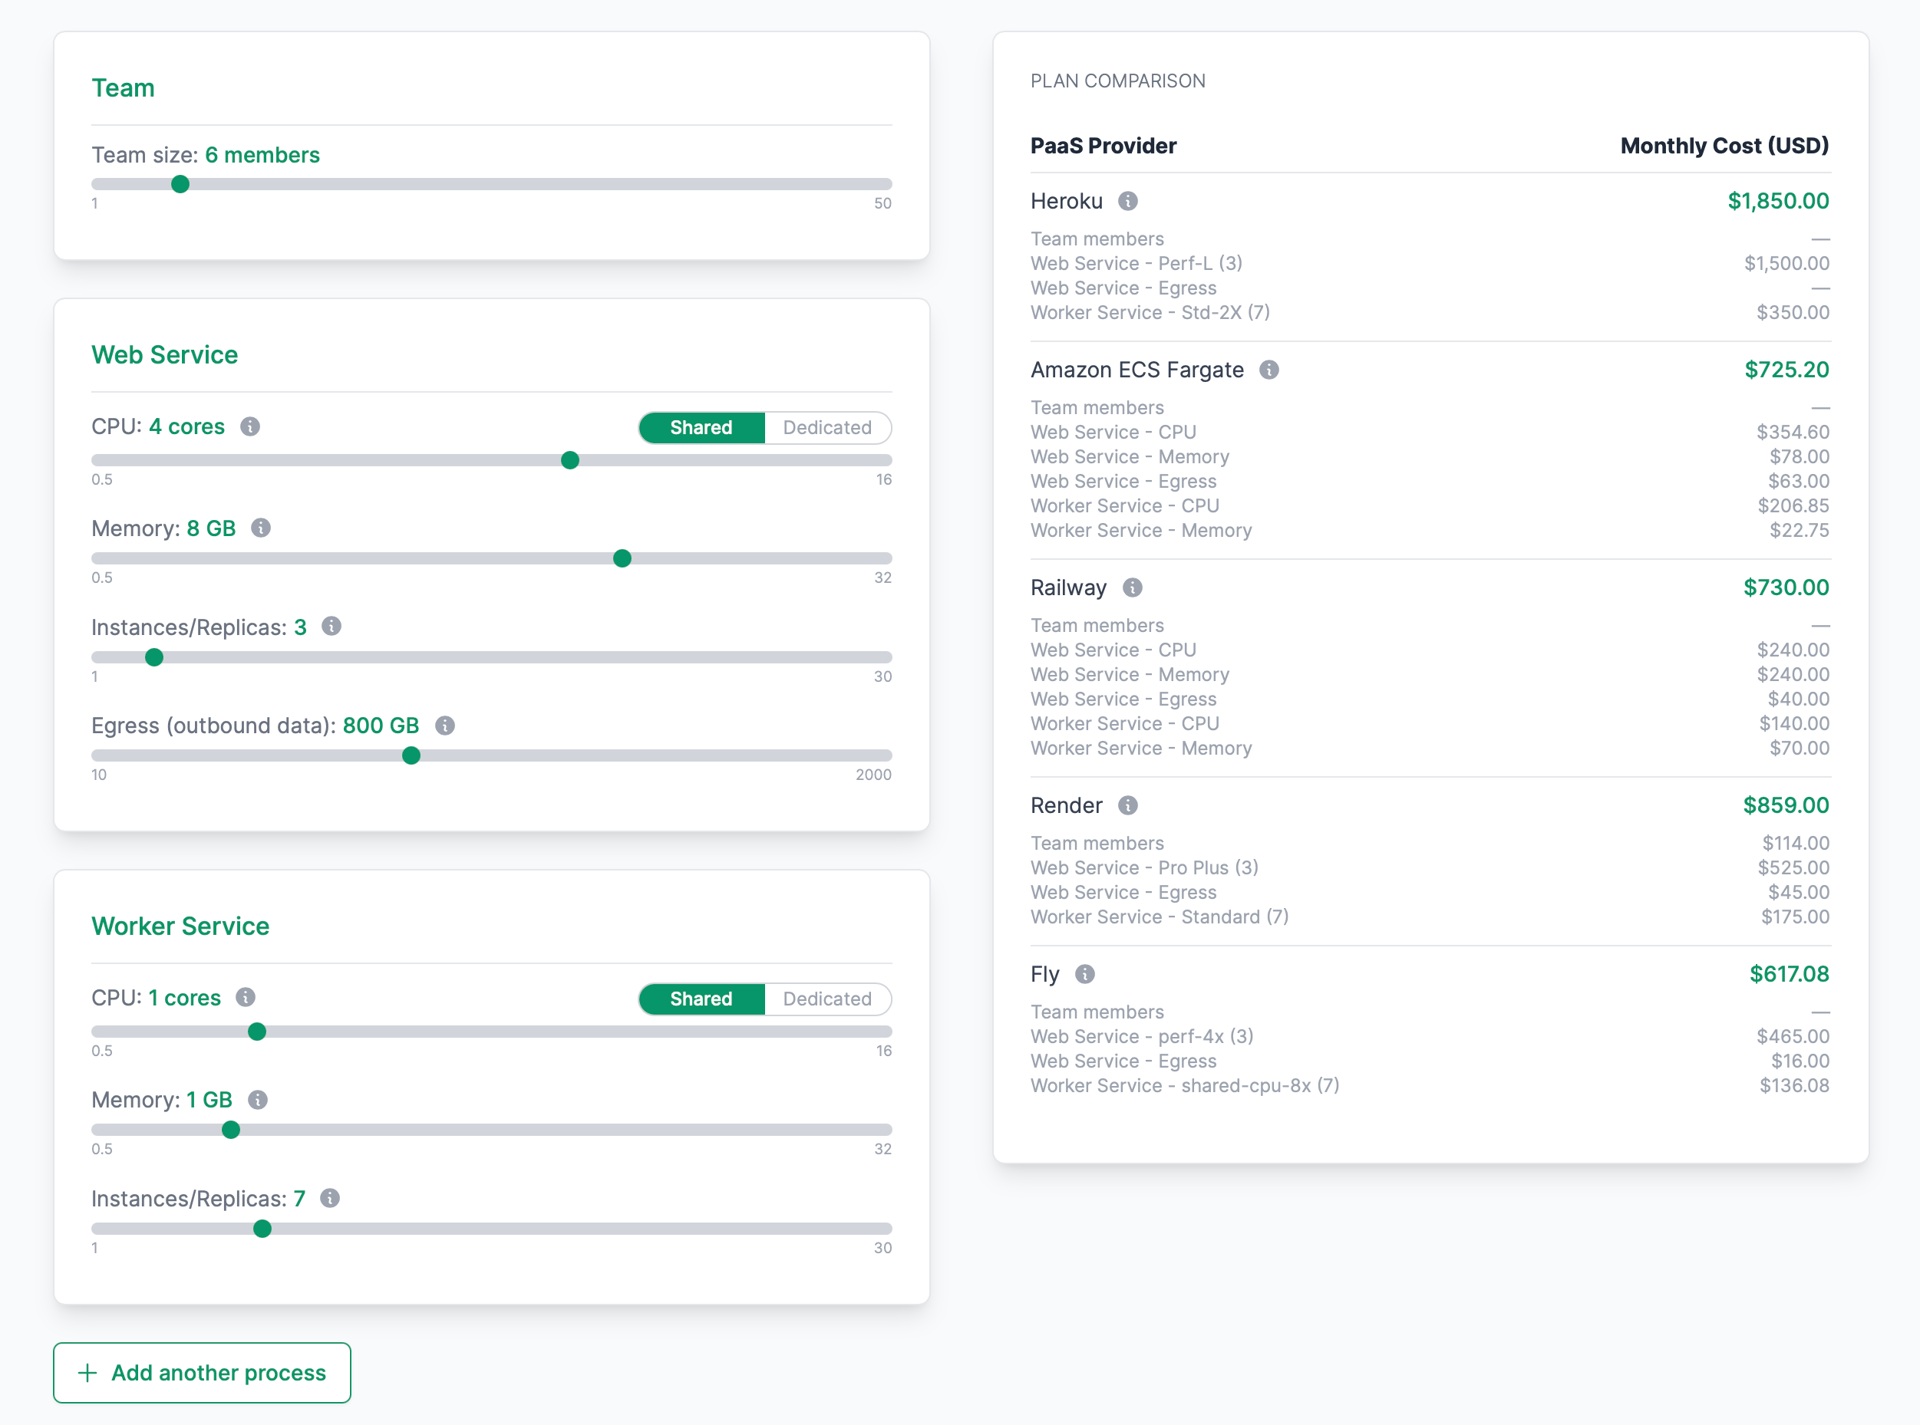Click Web Service Memory slider handle
1920x1425 pixels.
[x=622, y=558]
